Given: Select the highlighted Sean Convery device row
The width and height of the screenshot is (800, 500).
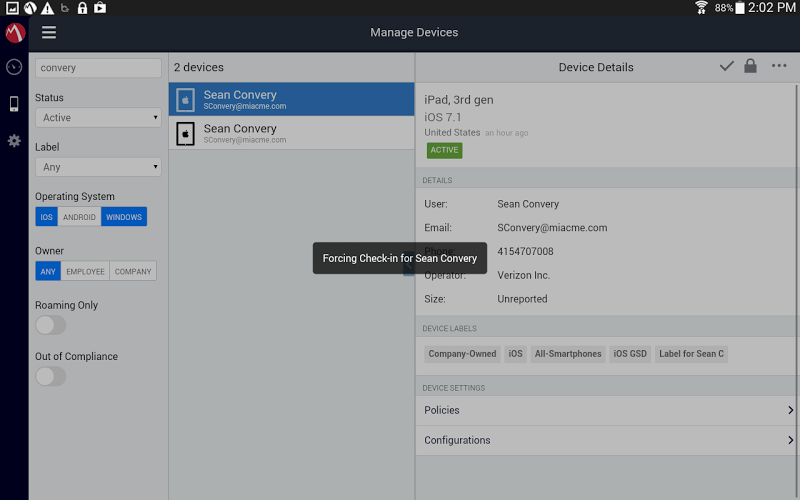Looking at the screenshot, I should click(291, 99).
